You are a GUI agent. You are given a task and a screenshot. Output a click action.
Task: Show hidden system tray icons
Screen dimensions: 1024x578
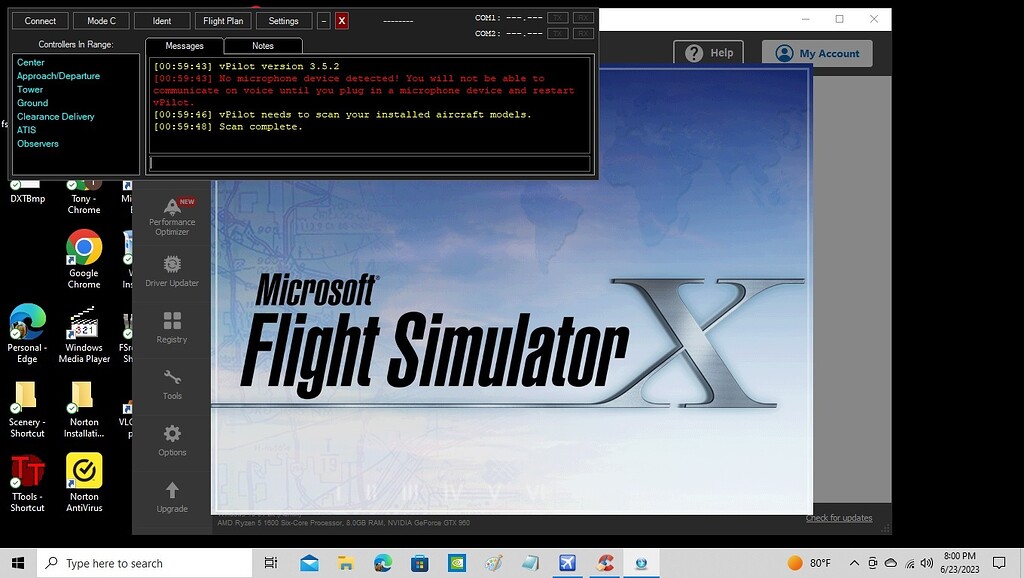click(855, 562)
